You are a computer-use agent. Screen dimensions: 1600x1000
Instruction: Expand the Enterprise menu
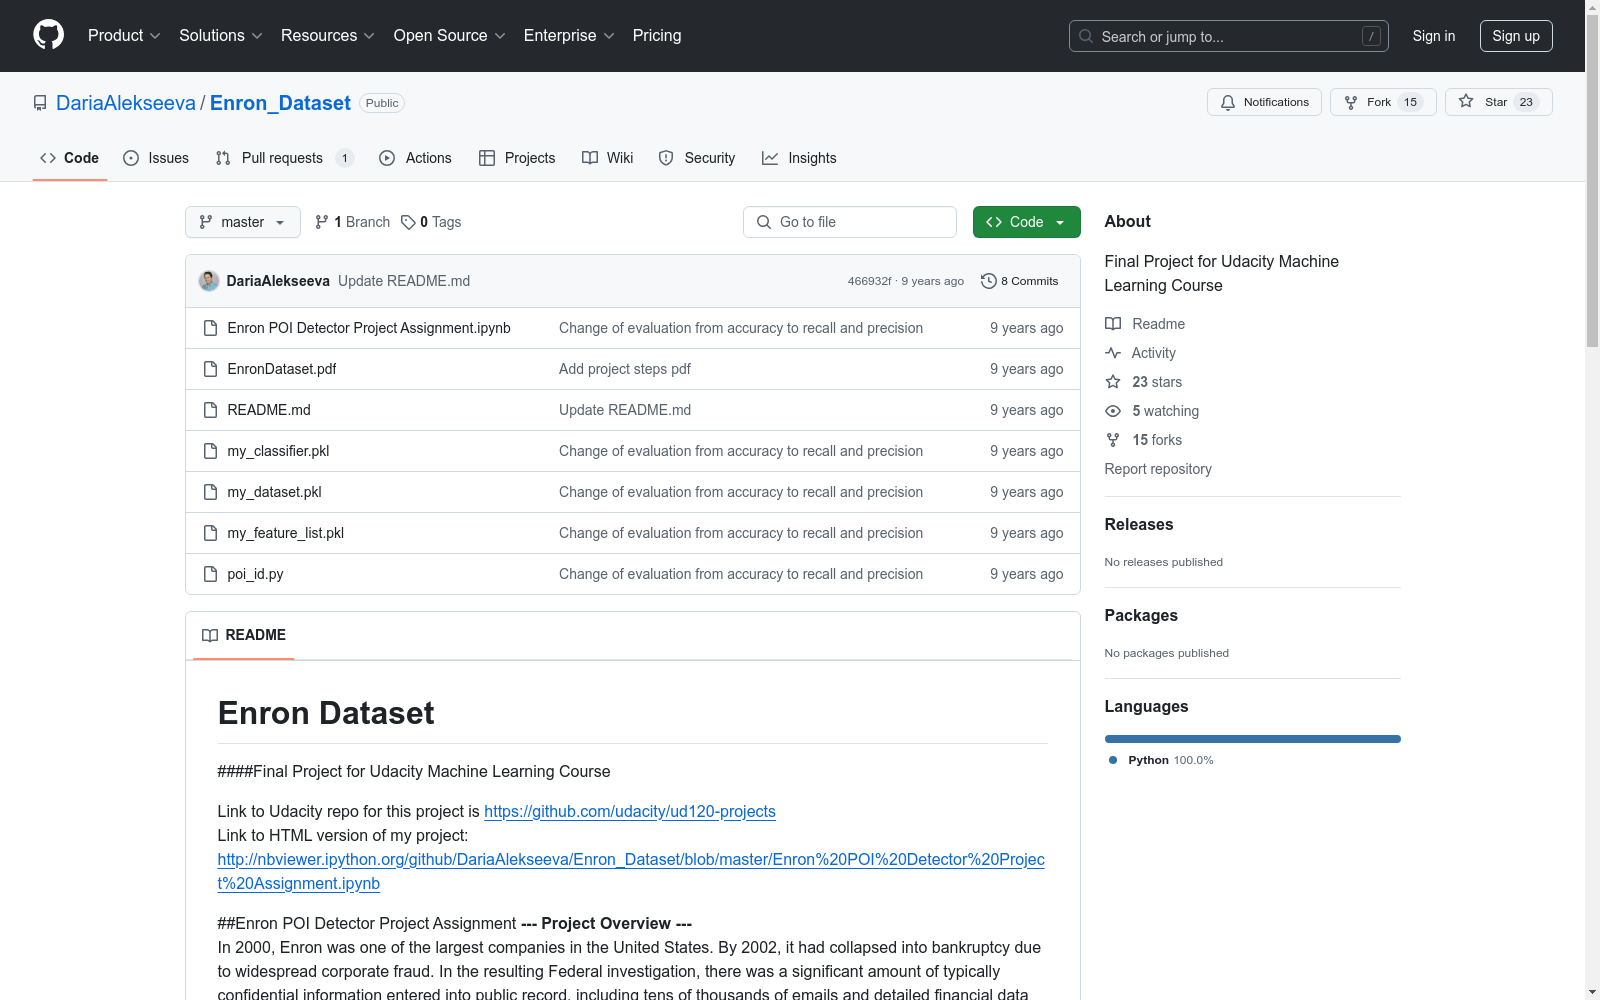(x=569, y=36)
